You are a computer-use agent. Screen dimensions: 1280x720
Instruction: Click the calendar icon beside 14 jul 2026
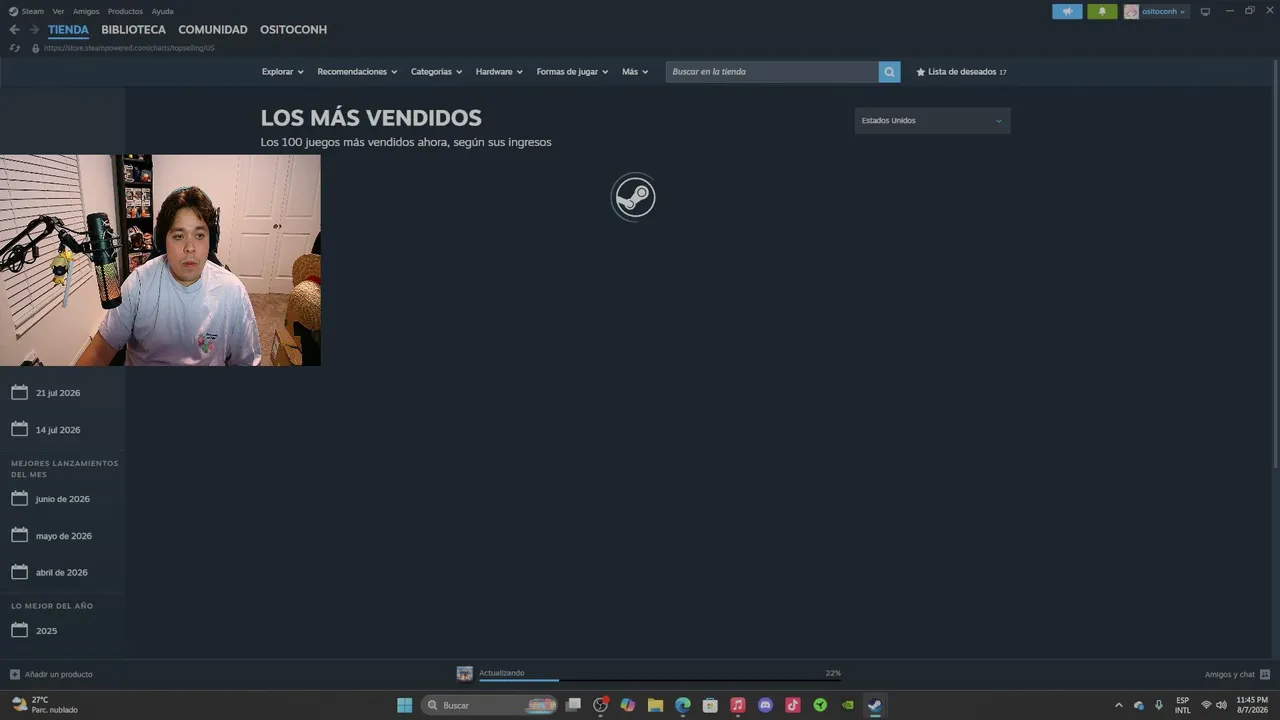pos(19,429)
